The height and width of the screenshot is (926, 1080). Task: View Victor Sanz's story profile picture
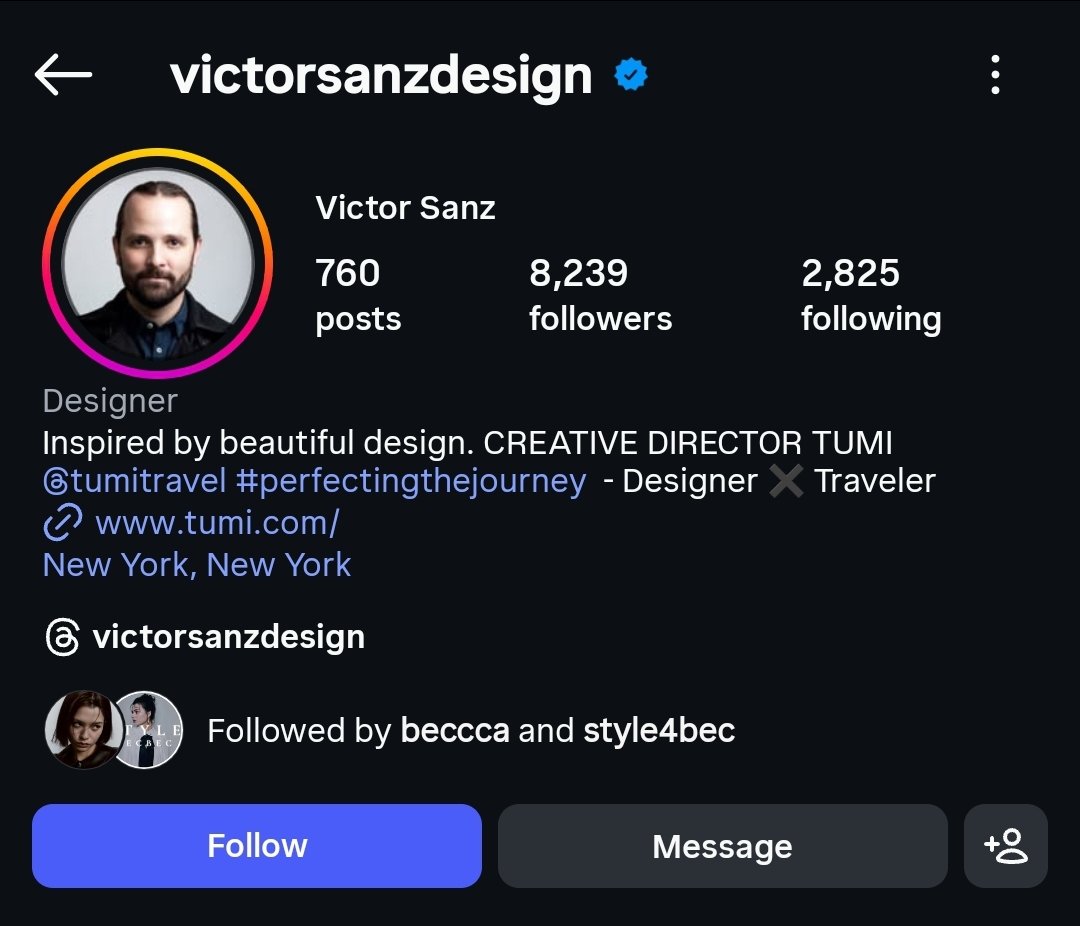point(158,263)
